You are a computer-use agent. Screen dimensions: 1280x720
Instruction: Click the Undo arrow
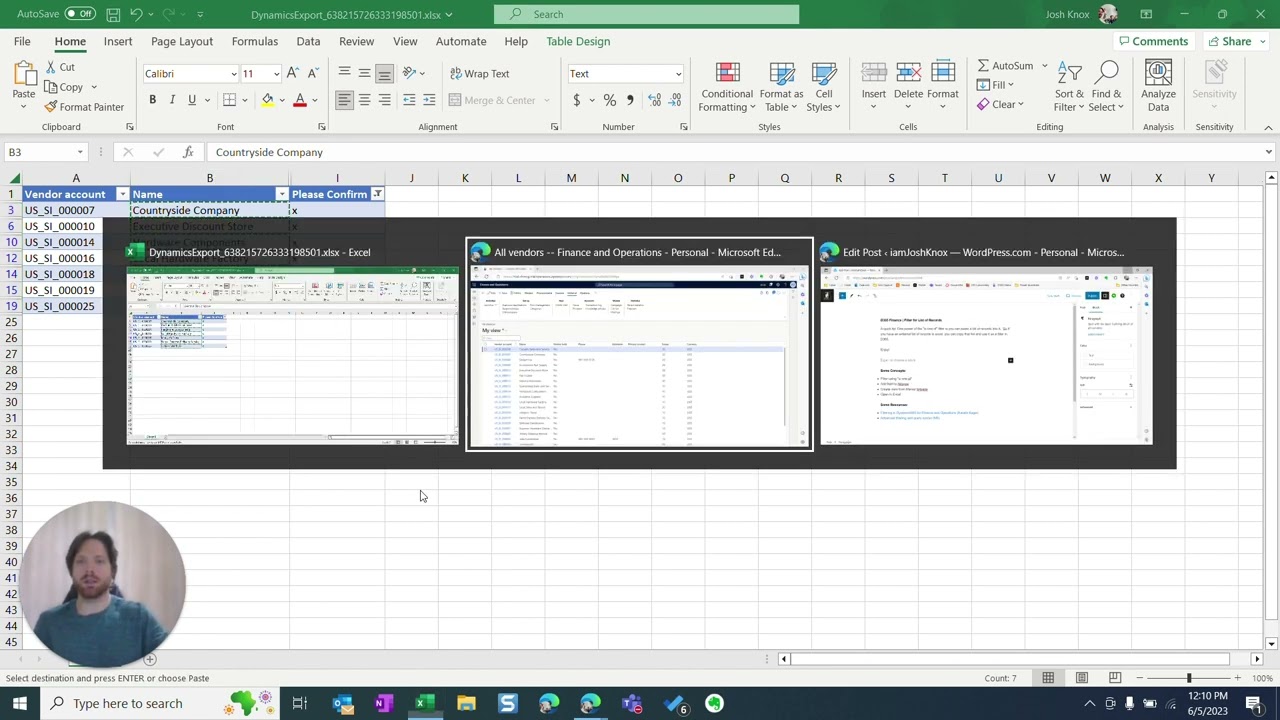pyautogui.click(x=136, y=14)
